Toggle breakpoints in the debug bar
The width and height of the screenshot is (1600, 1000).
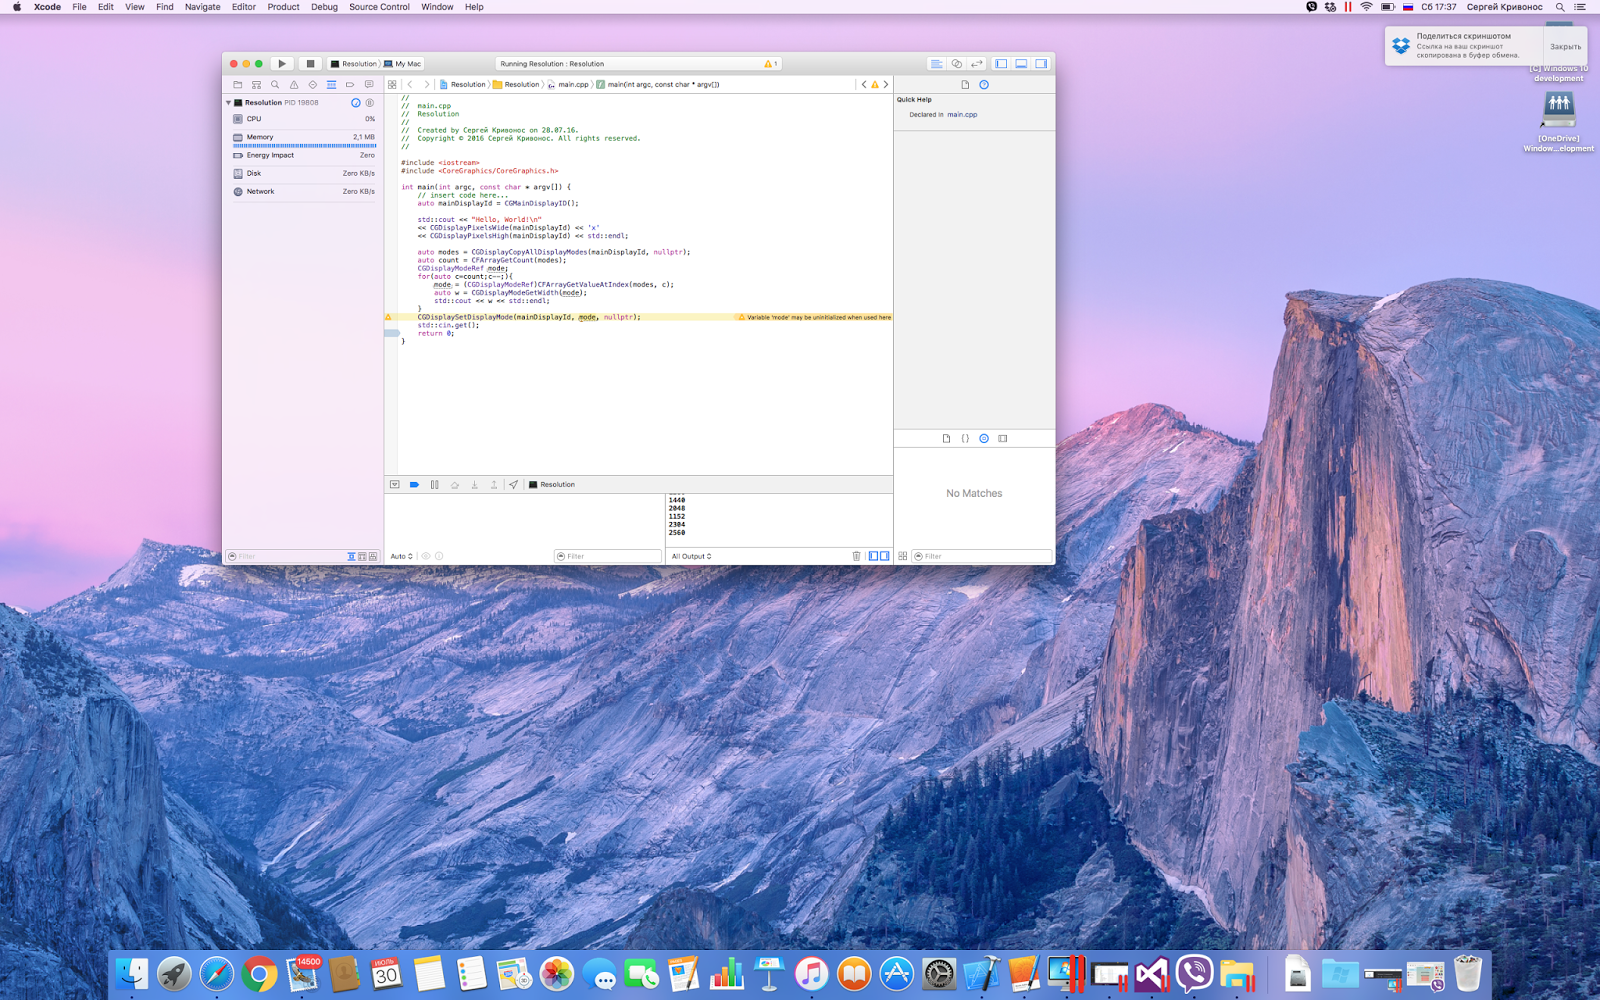[414, 484]
